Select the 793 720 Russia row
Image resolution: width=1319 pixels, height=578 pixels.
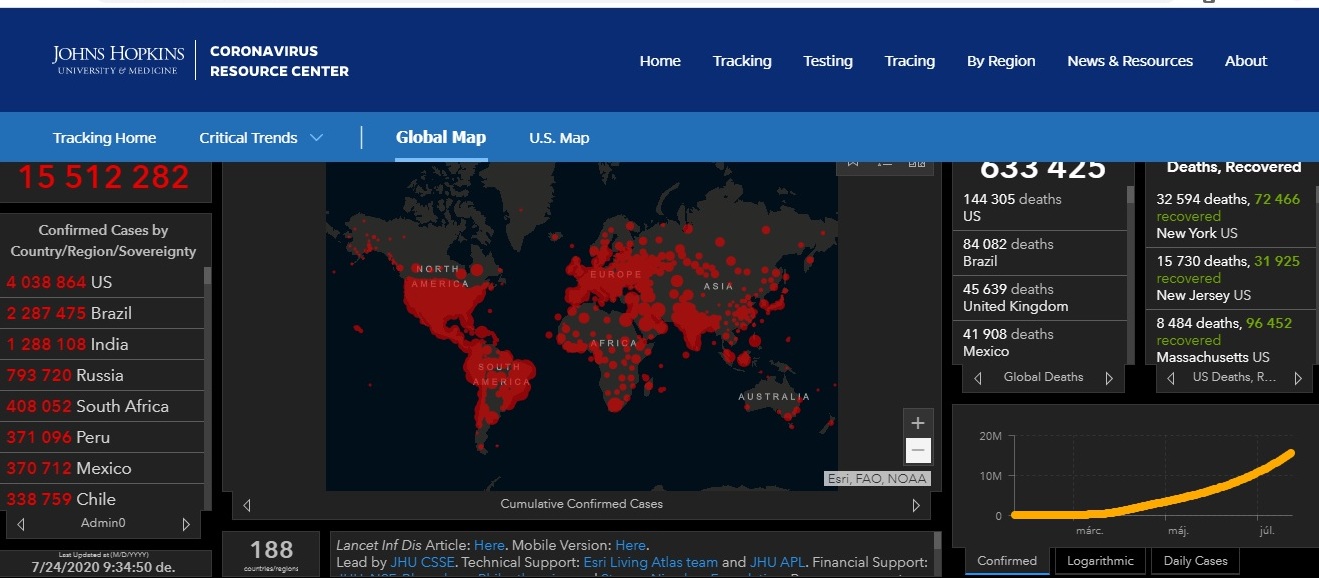point(103,375)
